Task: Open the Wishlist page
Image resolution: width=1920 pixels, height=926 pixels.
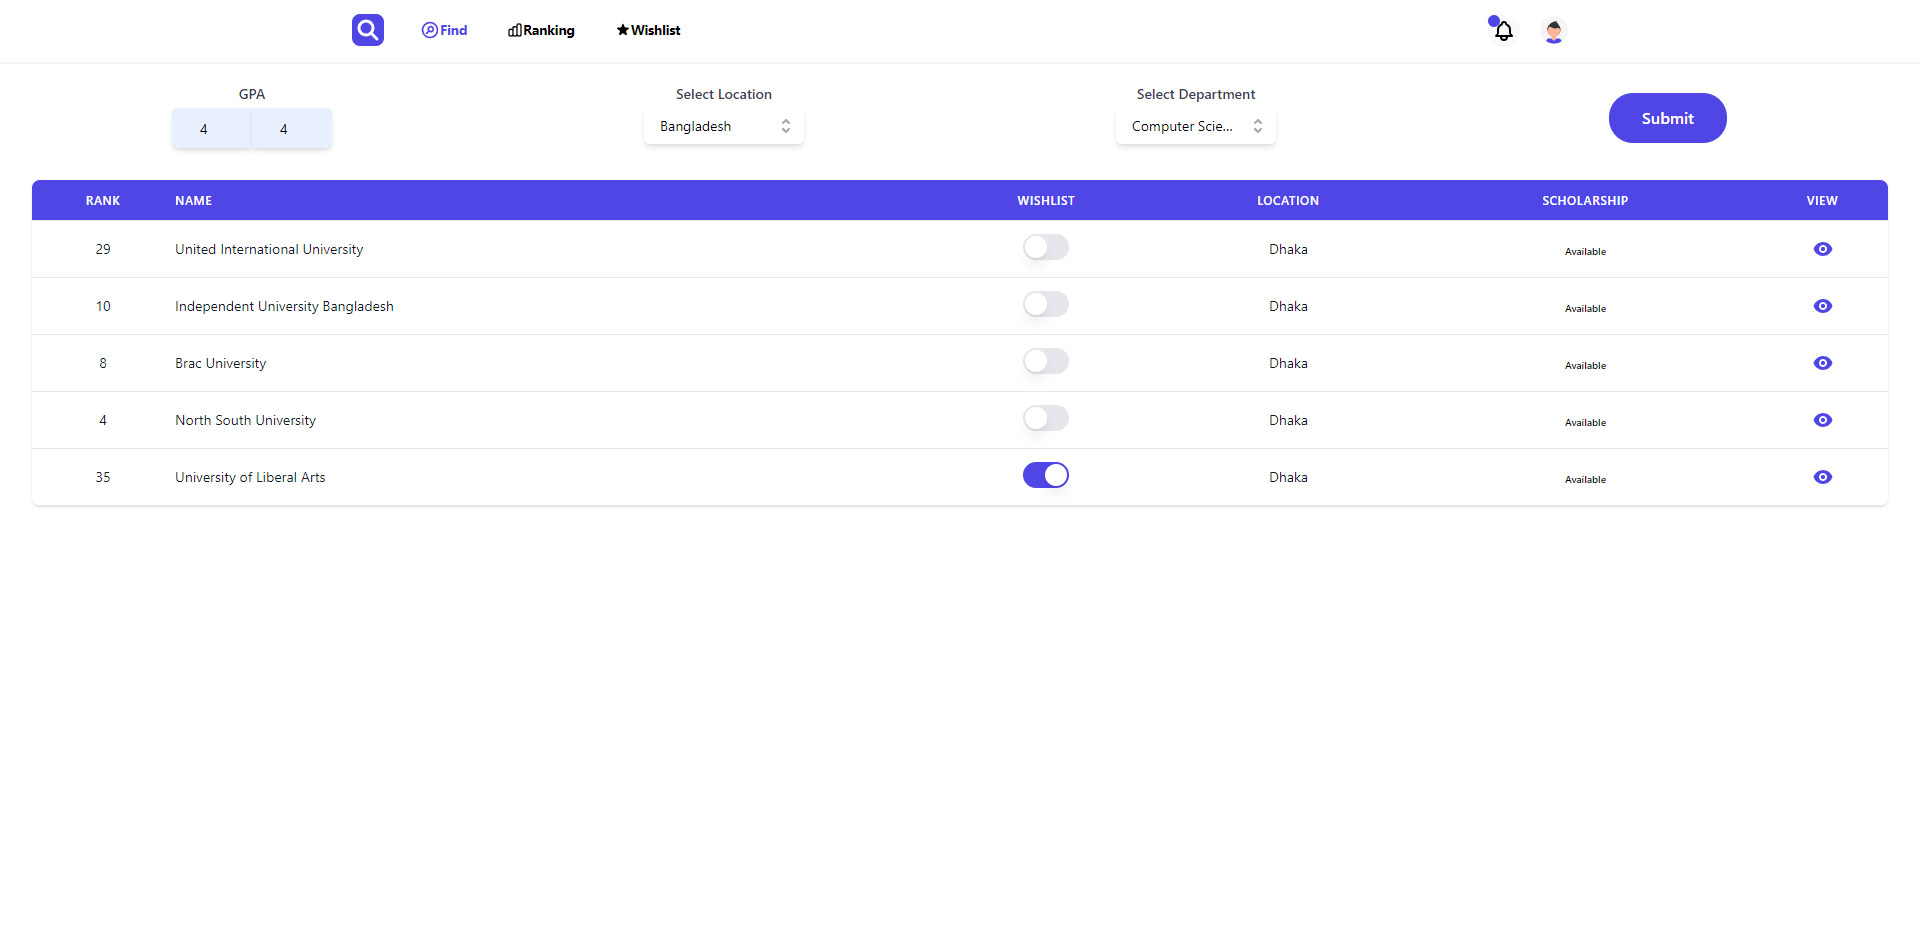Action: [x=648, y=30]
